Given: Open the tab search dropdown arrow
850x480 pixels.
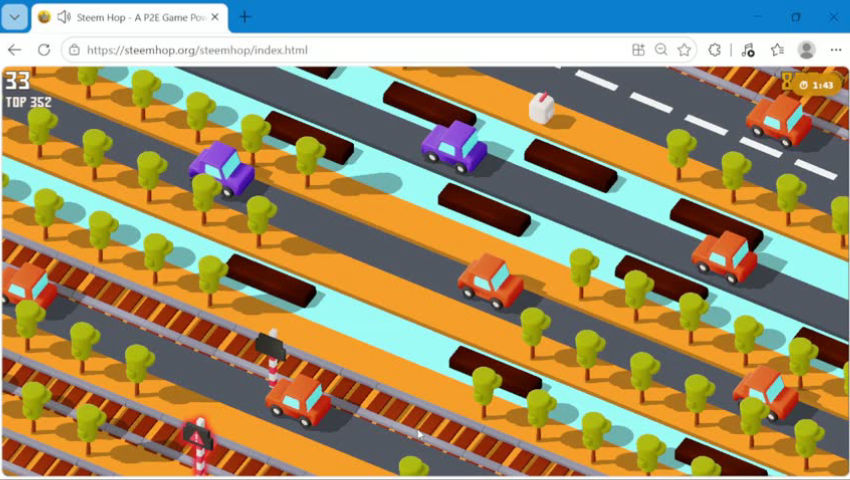Looking at the screenshot, I should pos(15,17).
